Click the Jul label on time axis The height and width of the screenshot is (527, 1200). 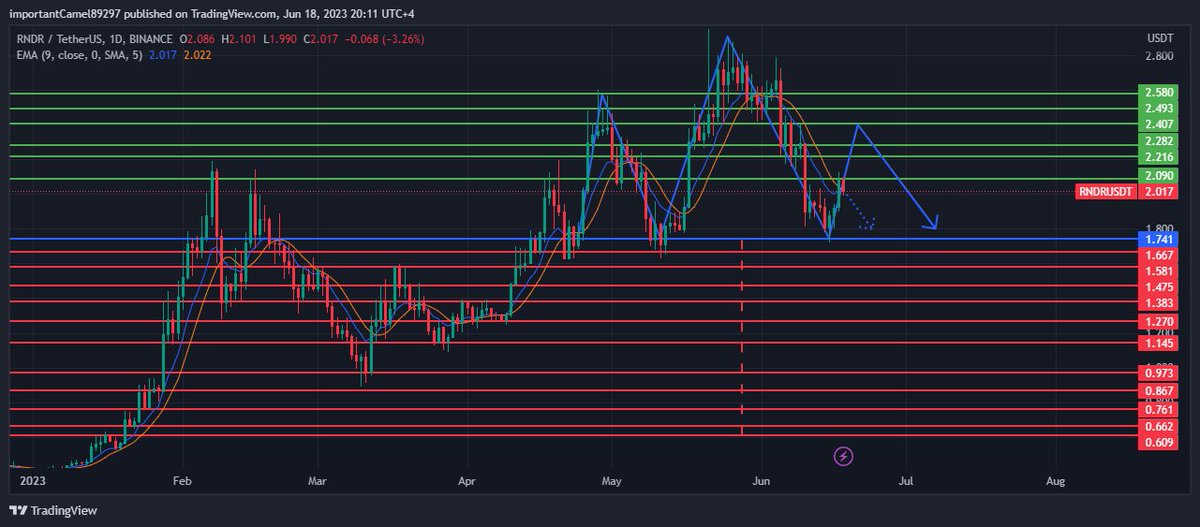pyautogui.click(x=907, y=481)
